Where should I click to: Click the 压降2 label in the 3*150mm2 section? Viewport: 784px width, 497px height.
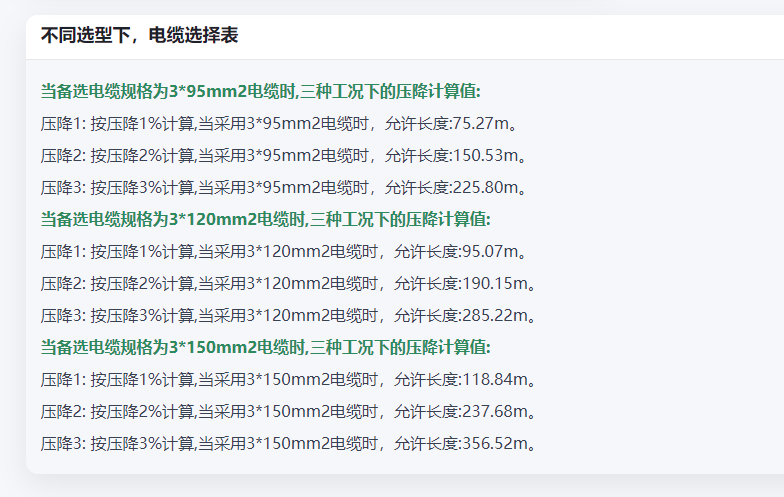[x=62, y=412]
